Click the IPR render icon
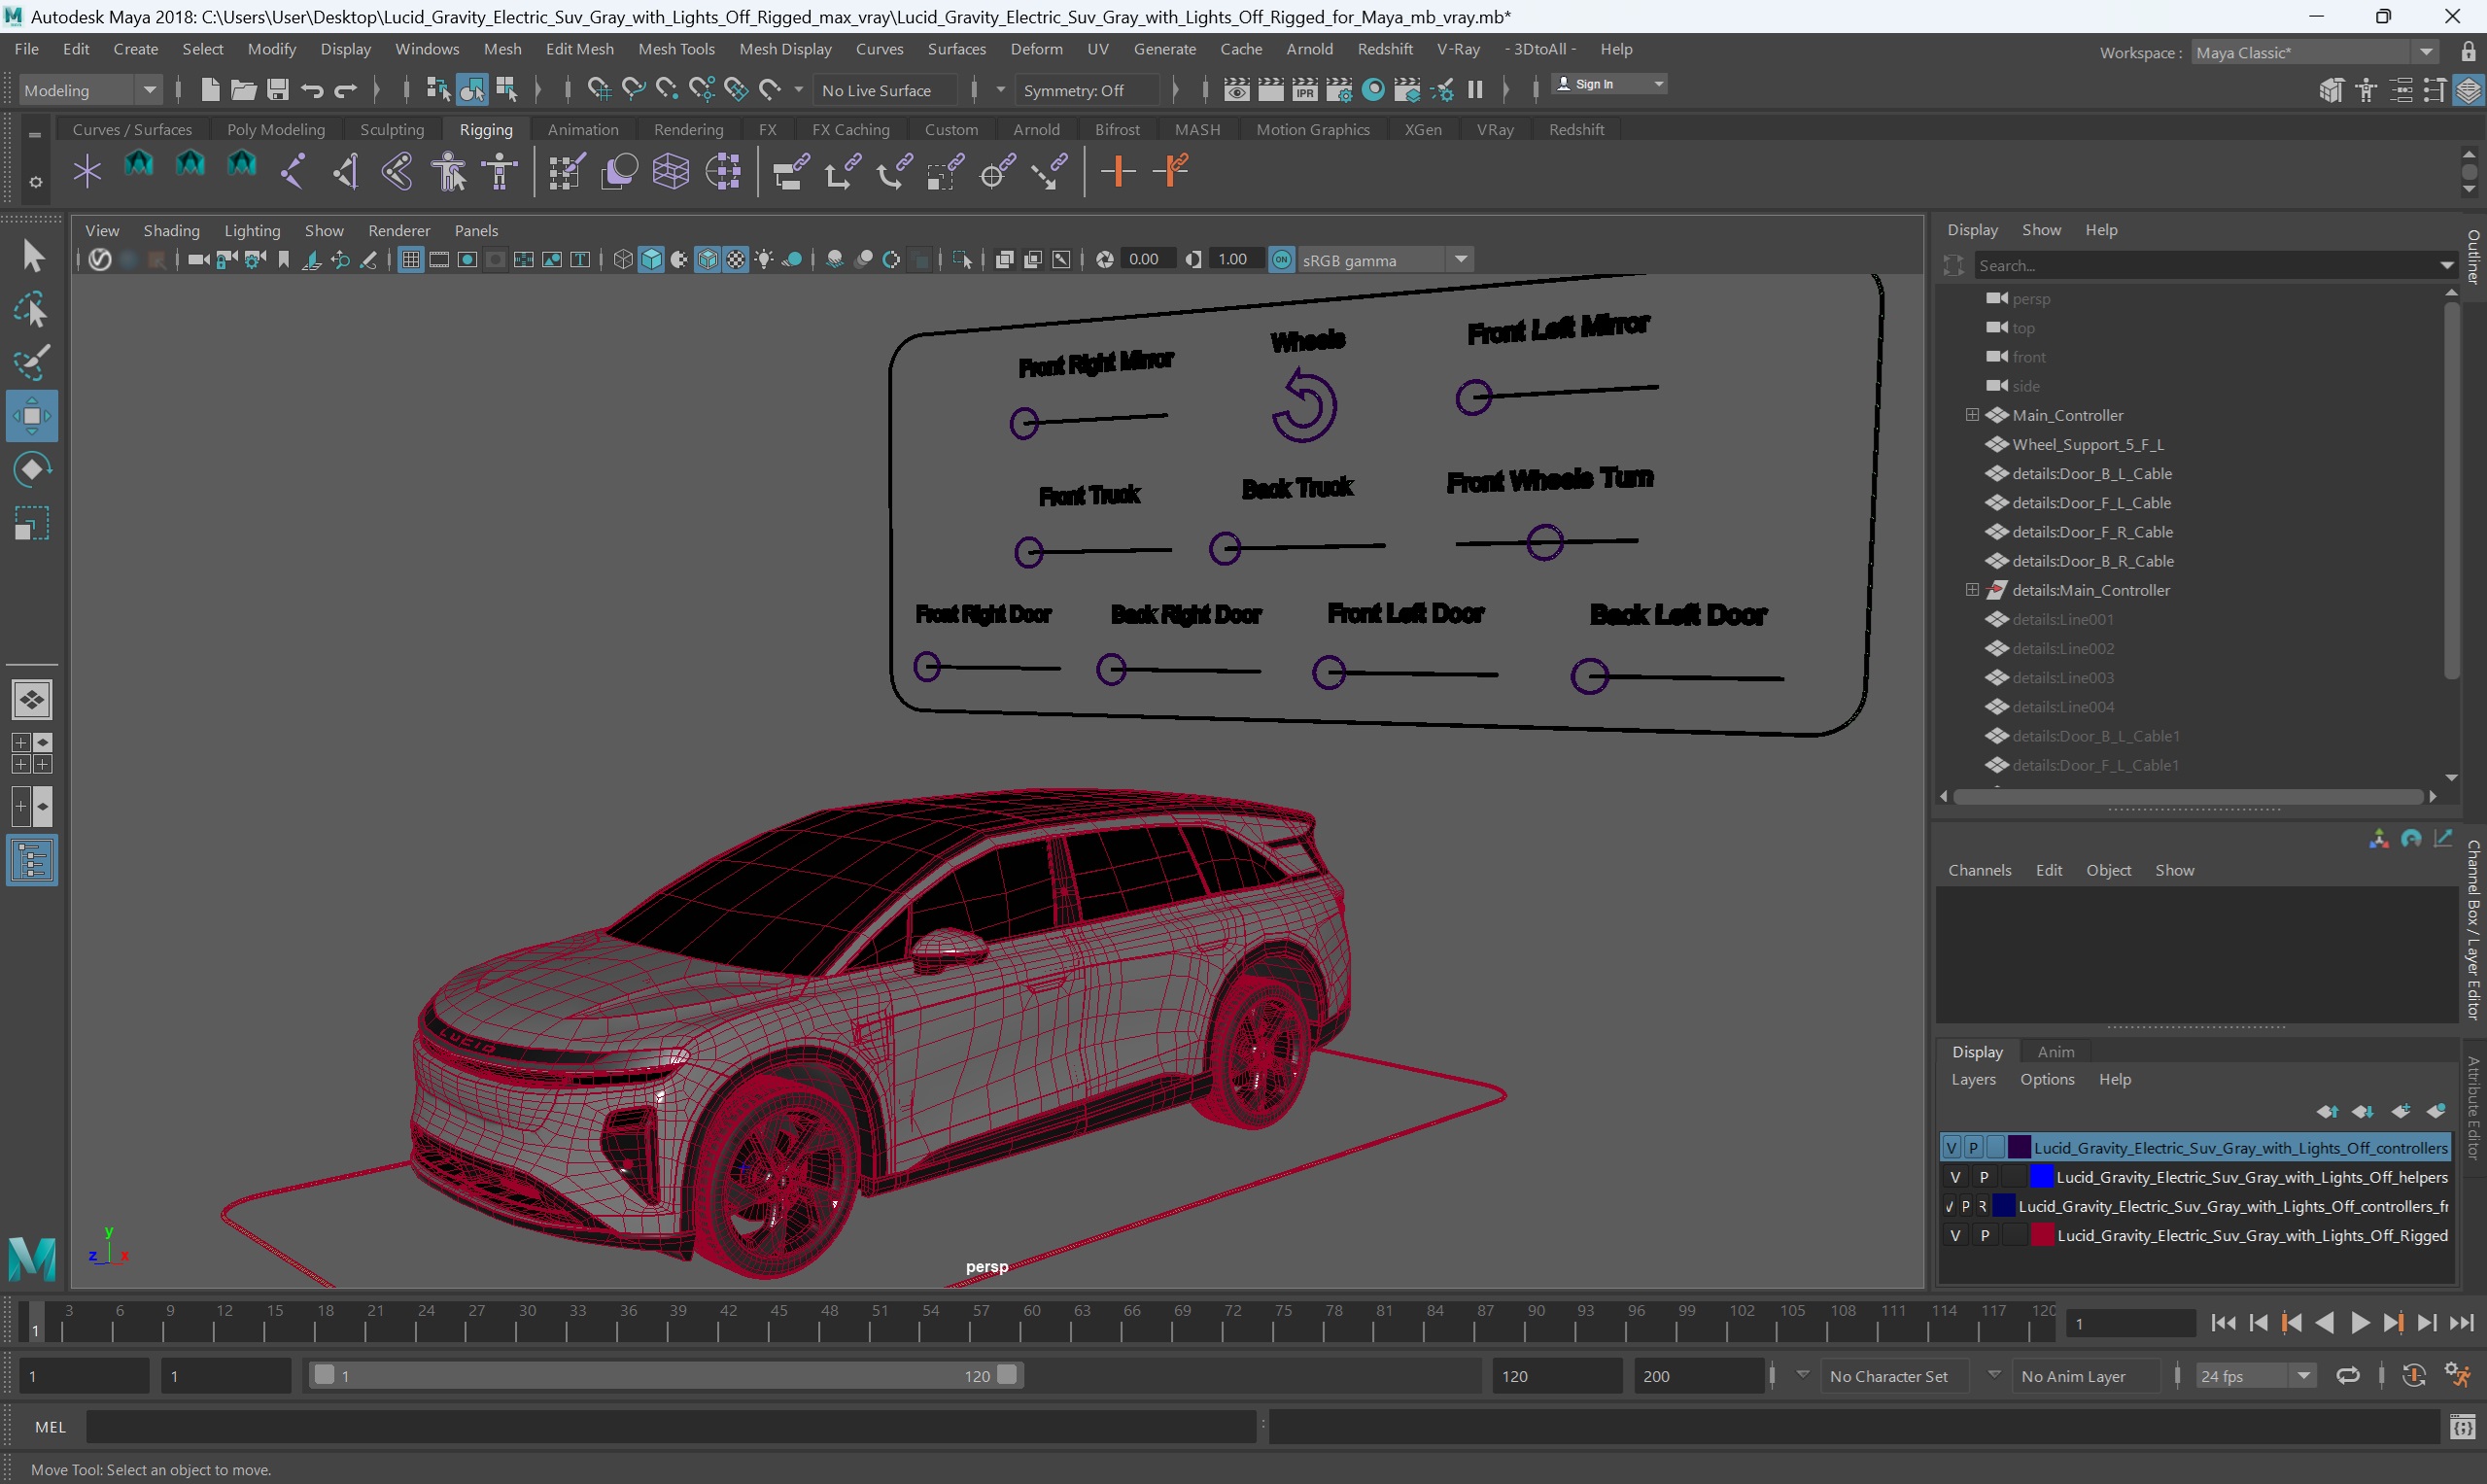Viewport: 2487px width, 1484px height. 1305,90
